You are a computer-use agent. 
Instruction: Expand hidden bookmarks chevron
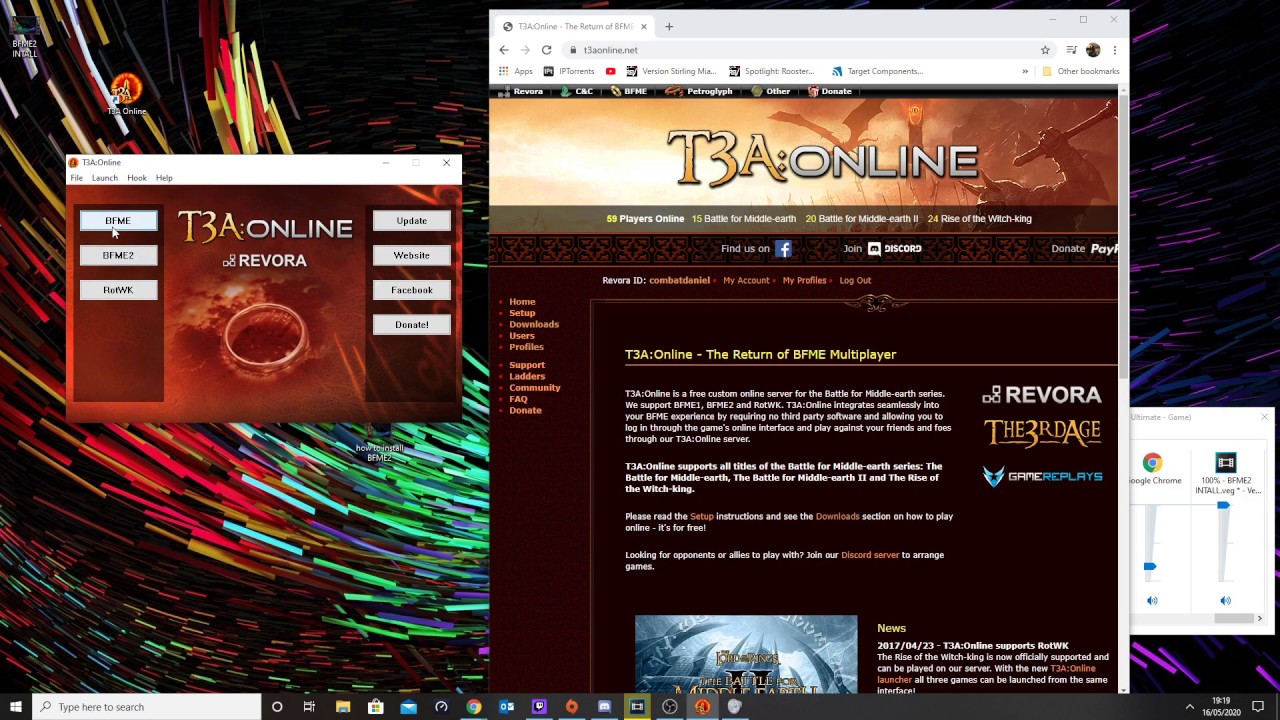click(1024, 71)
